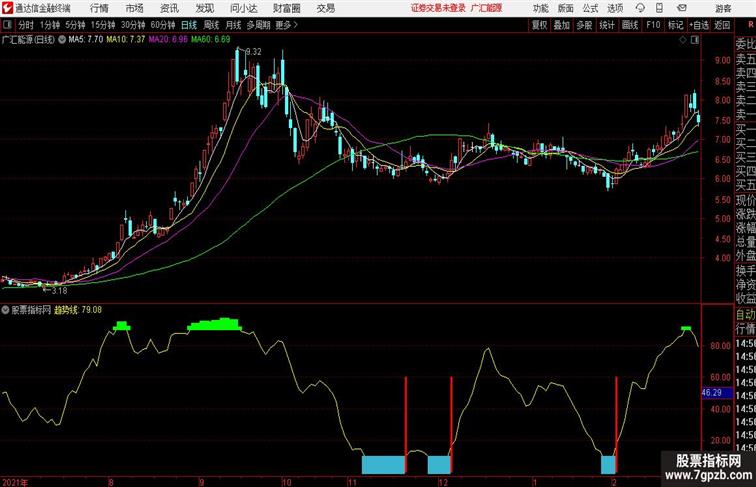The height and width of the screenshot is (487, 756).
Task: Click the 标记 mark button
Action: click(x=675, y=25)
